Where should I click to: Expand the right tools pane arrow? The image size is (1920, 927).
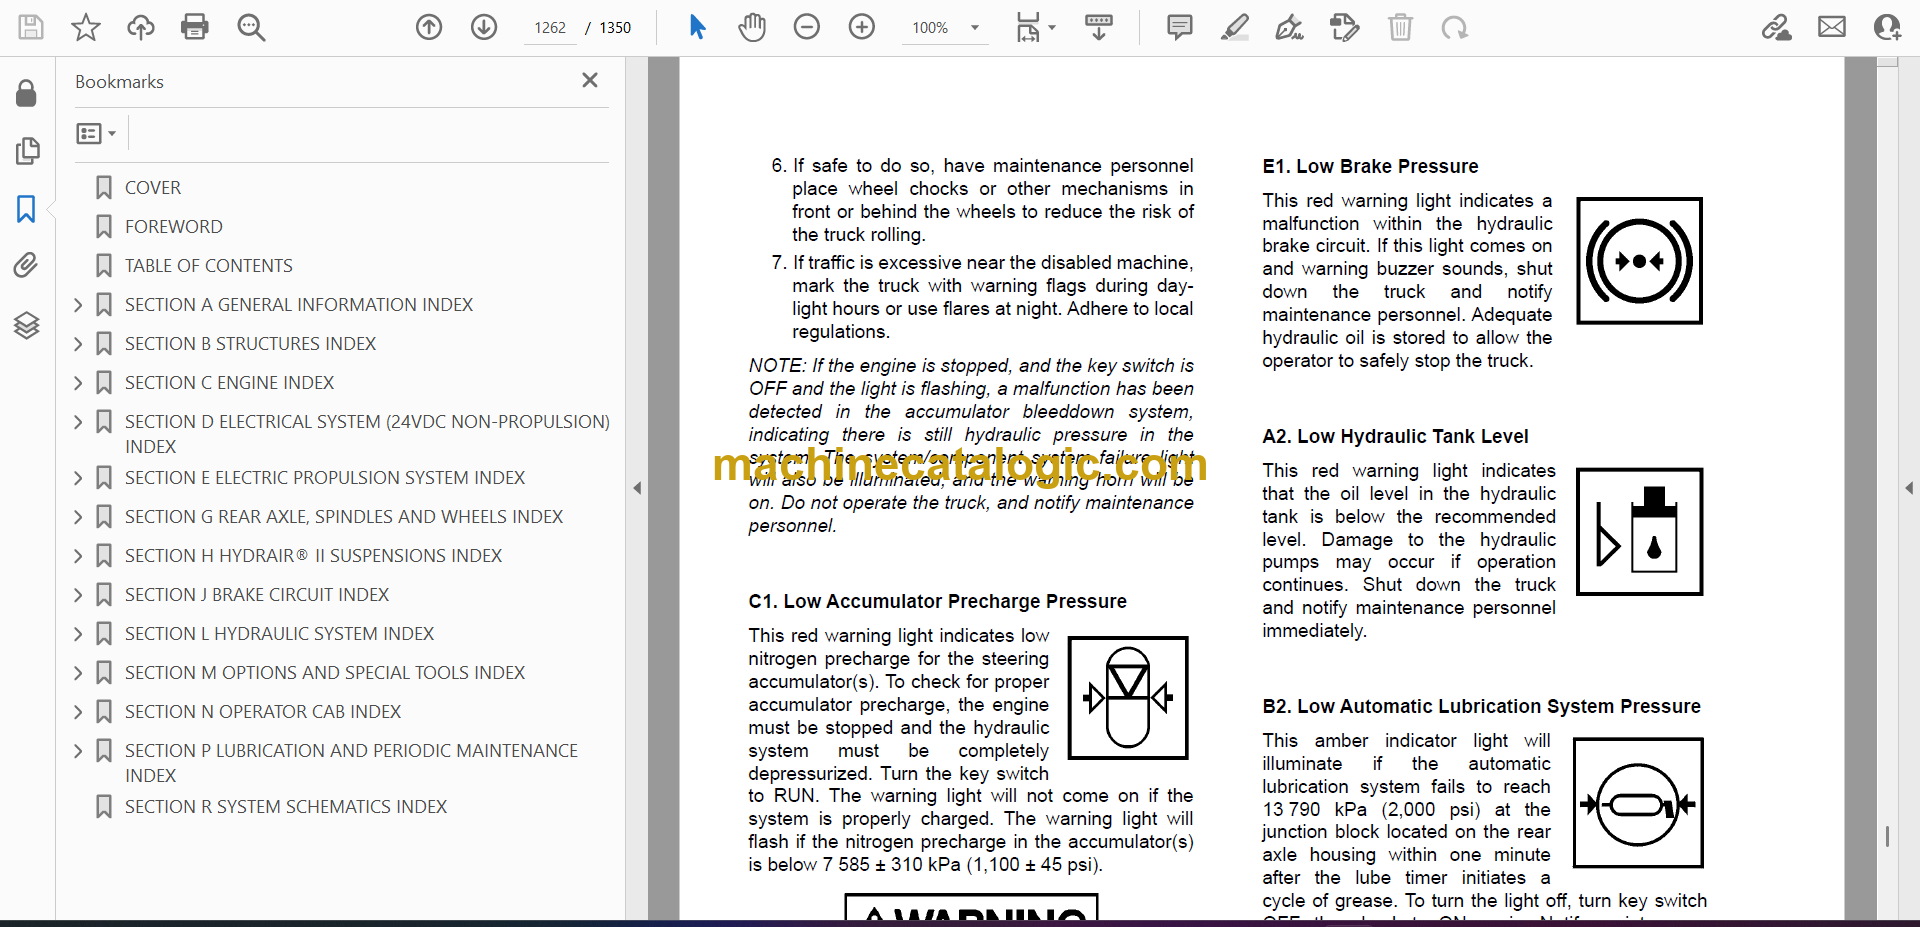tap(1909, 488)
